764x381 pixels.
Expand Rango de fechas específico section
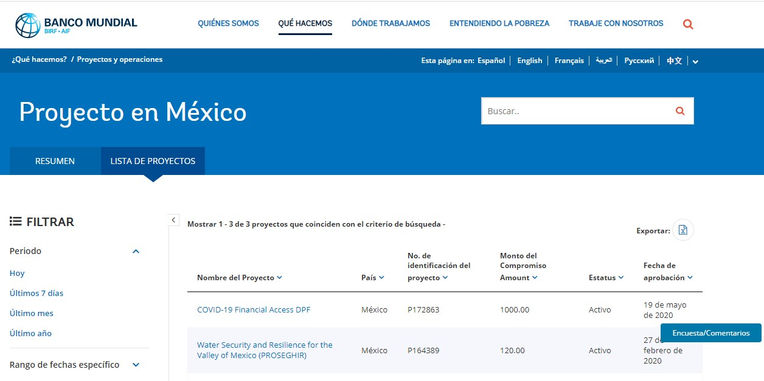[x=136, y=365]
